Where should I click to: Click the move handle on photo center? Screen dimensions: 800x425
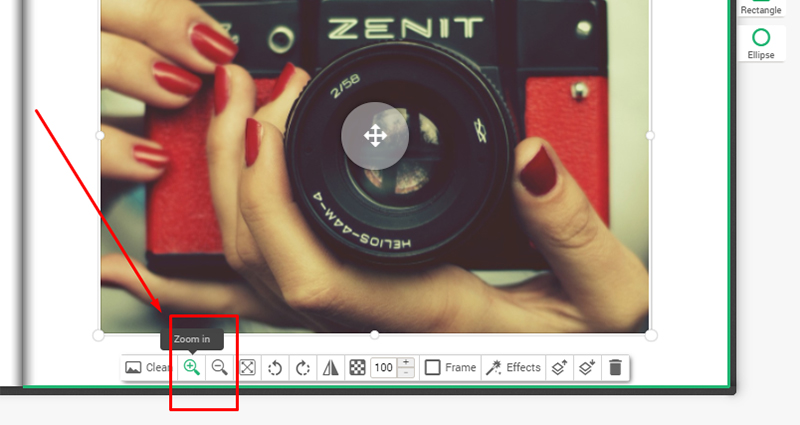(x=375, y=135)
